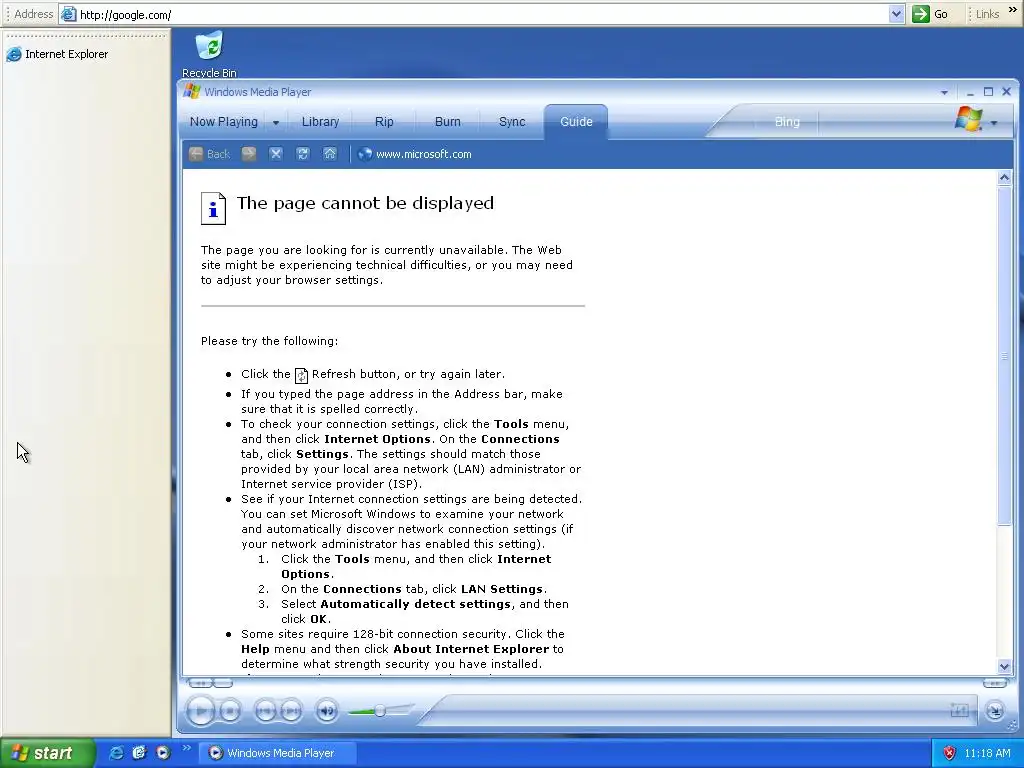Click the Refresh icon in help text
Screen dimensions: 1024x768
pos(301,376)
